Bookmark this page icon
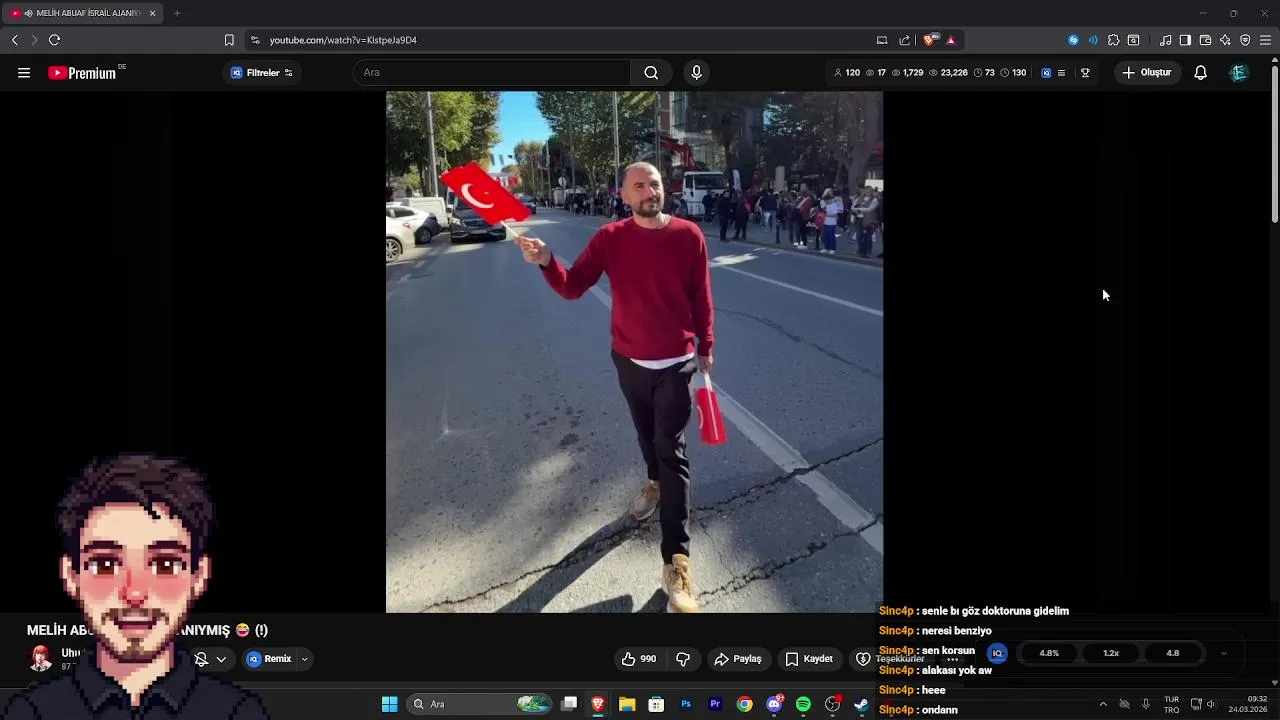Image resolution: width=1280 pixels, height=720 pixels. pyautogui.click(x=229, y=40)
